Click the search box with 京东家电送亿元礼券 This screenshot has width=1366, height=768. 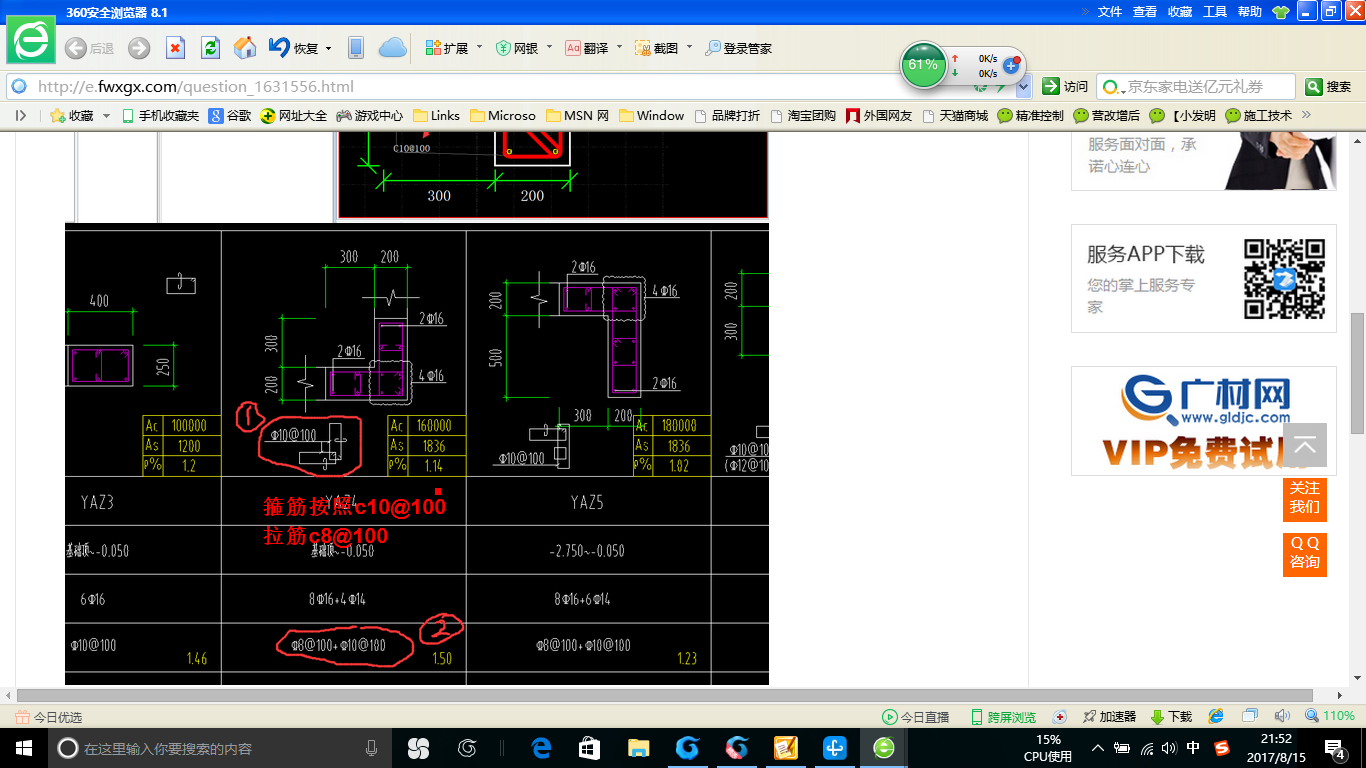[1195, 87]
